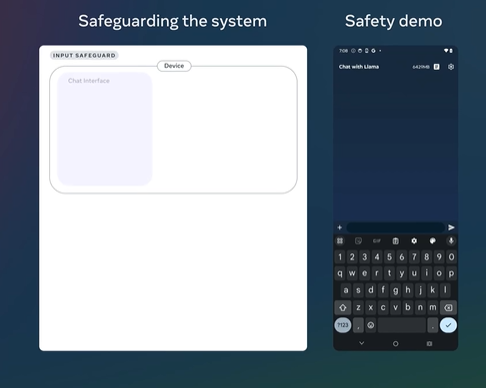
Task: Open settings gear in chat header
Action: tap(451, 67)
